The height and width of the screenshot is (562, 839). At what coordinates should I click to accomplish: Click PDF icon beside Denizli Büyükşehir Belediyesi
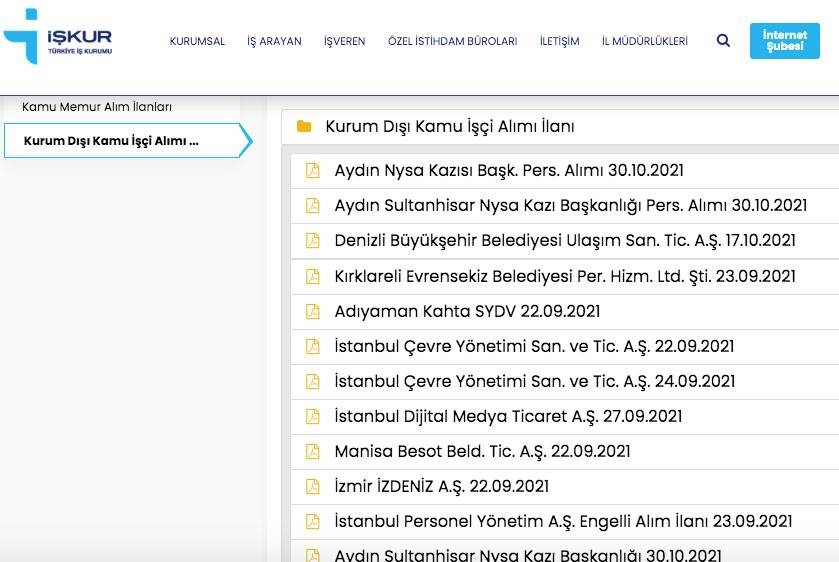[x=312, y=240]
